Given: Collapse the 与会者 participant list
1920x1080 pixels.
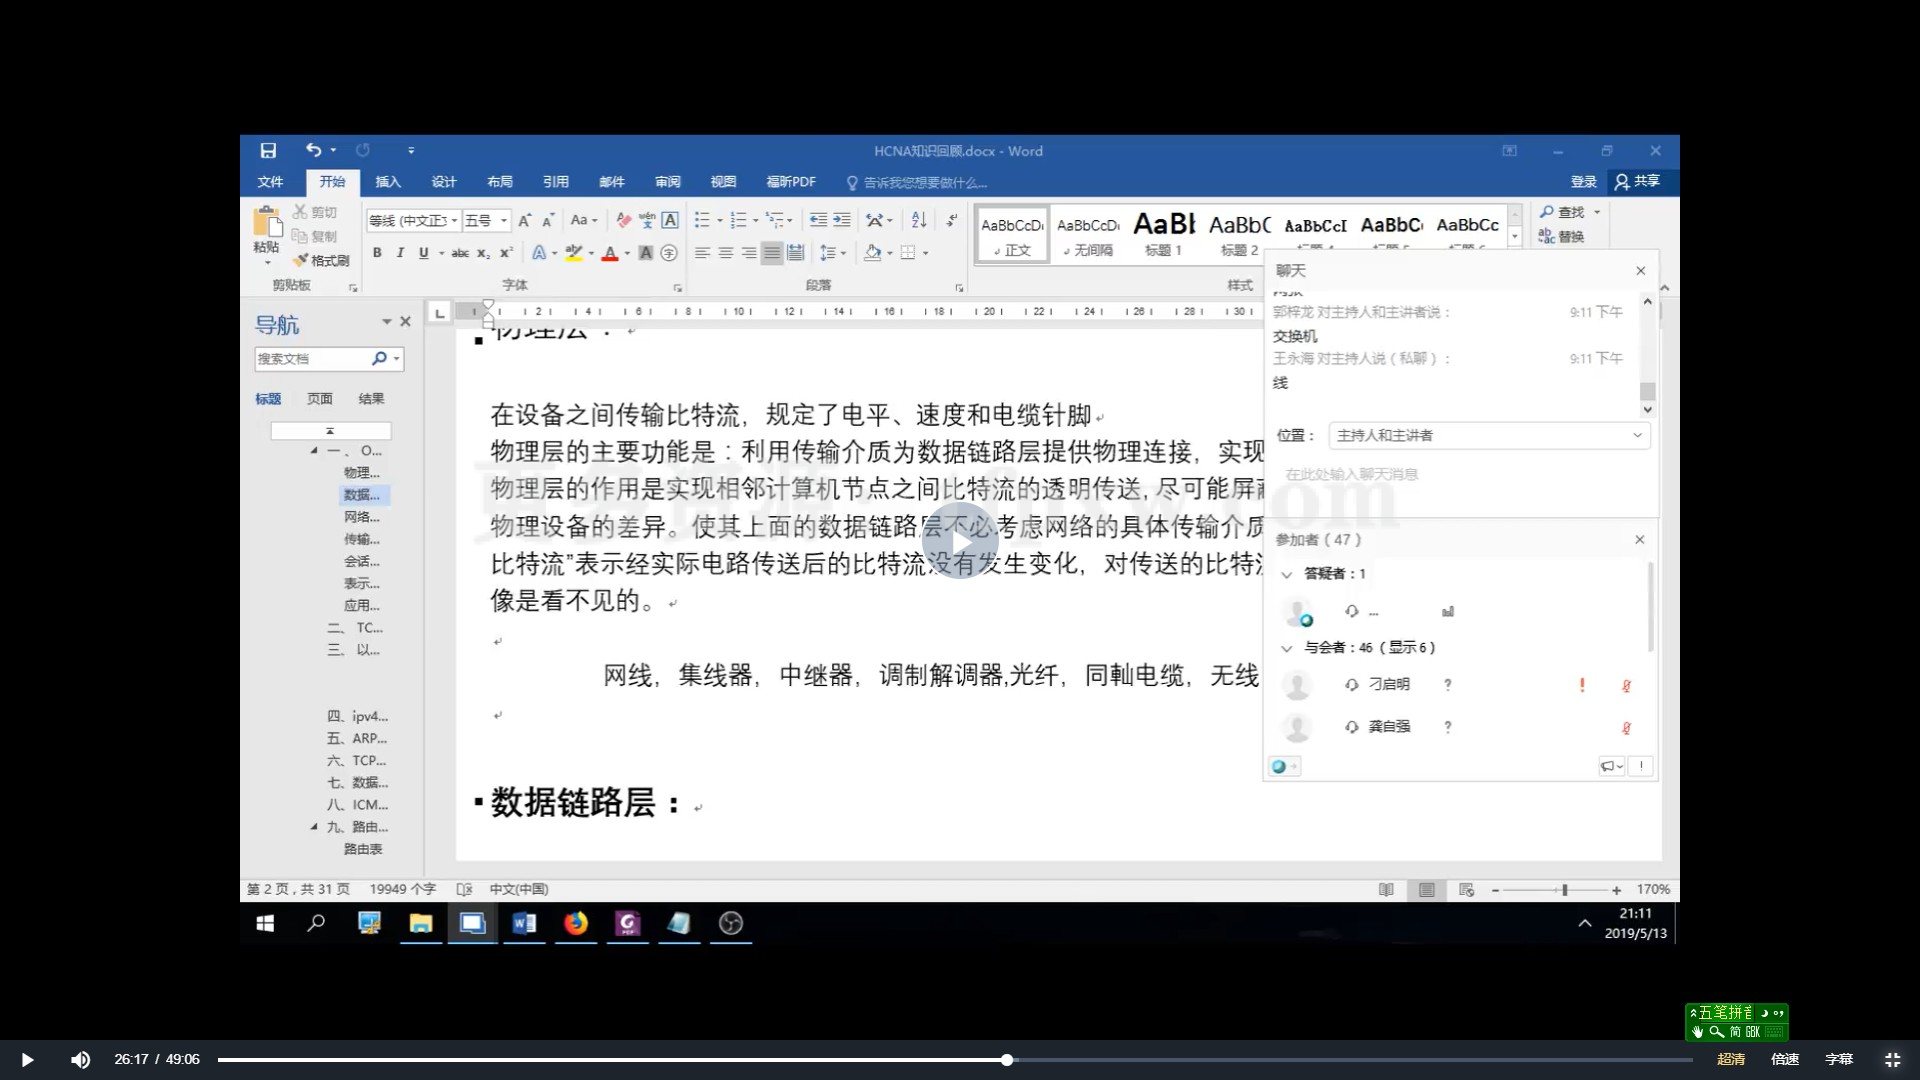Looking at the screenshot, I should 1285,647.
